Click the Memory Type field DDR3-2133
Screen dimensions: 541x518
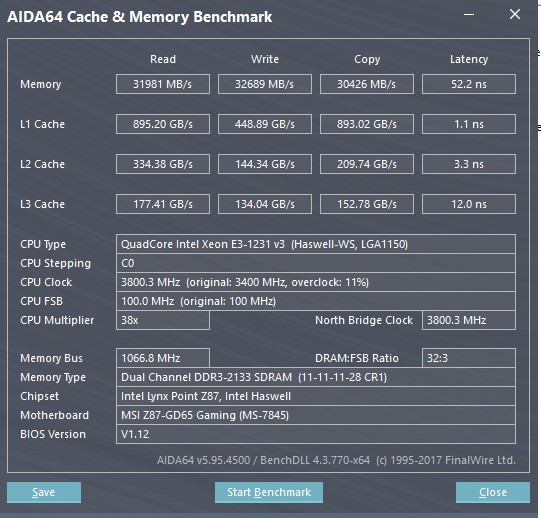pos(316,377)
